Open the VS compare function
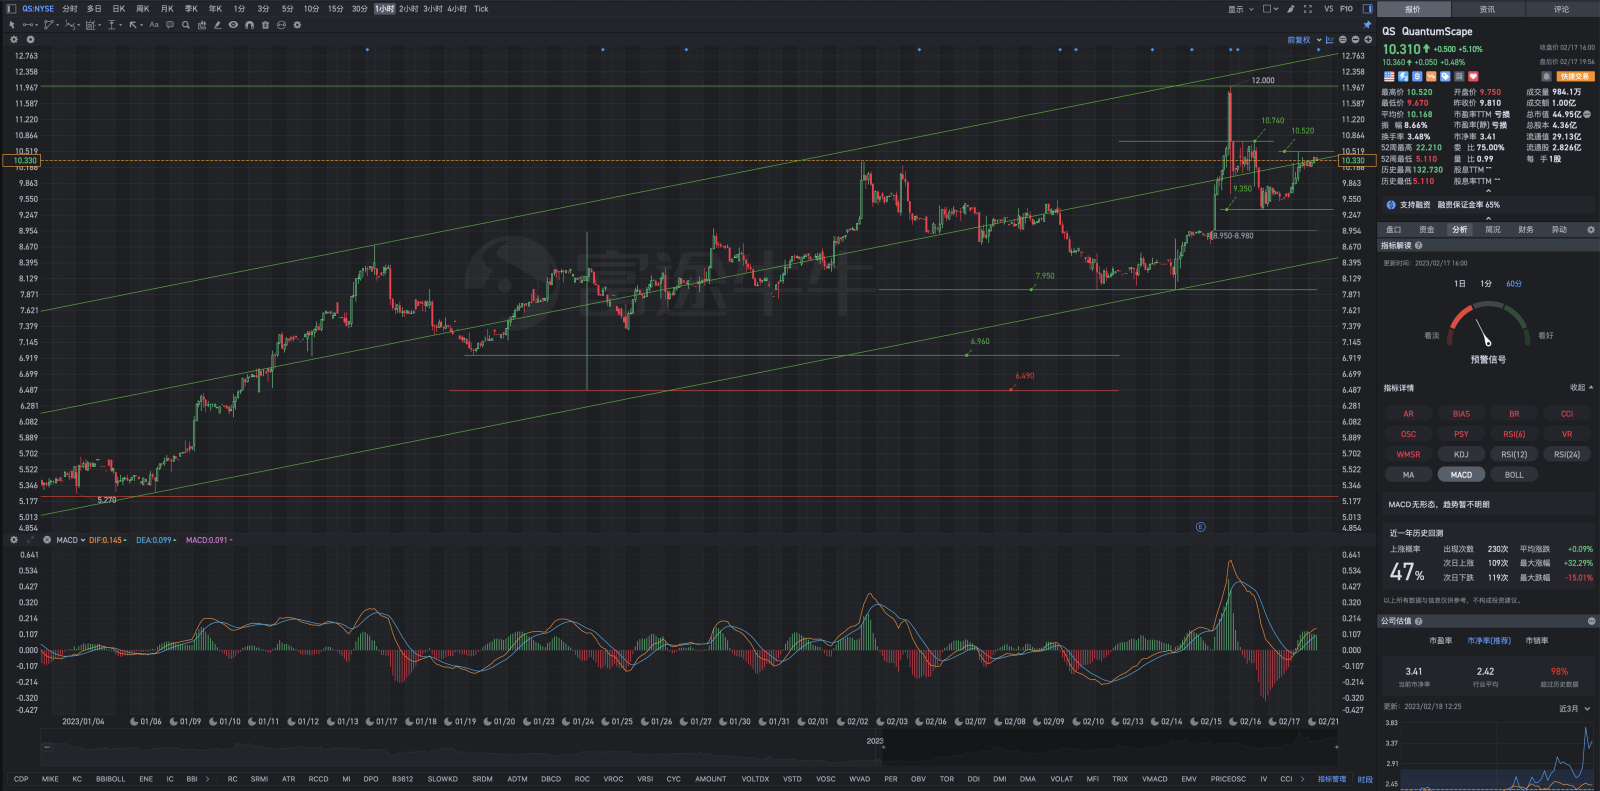 click(x=1328, y=9)
